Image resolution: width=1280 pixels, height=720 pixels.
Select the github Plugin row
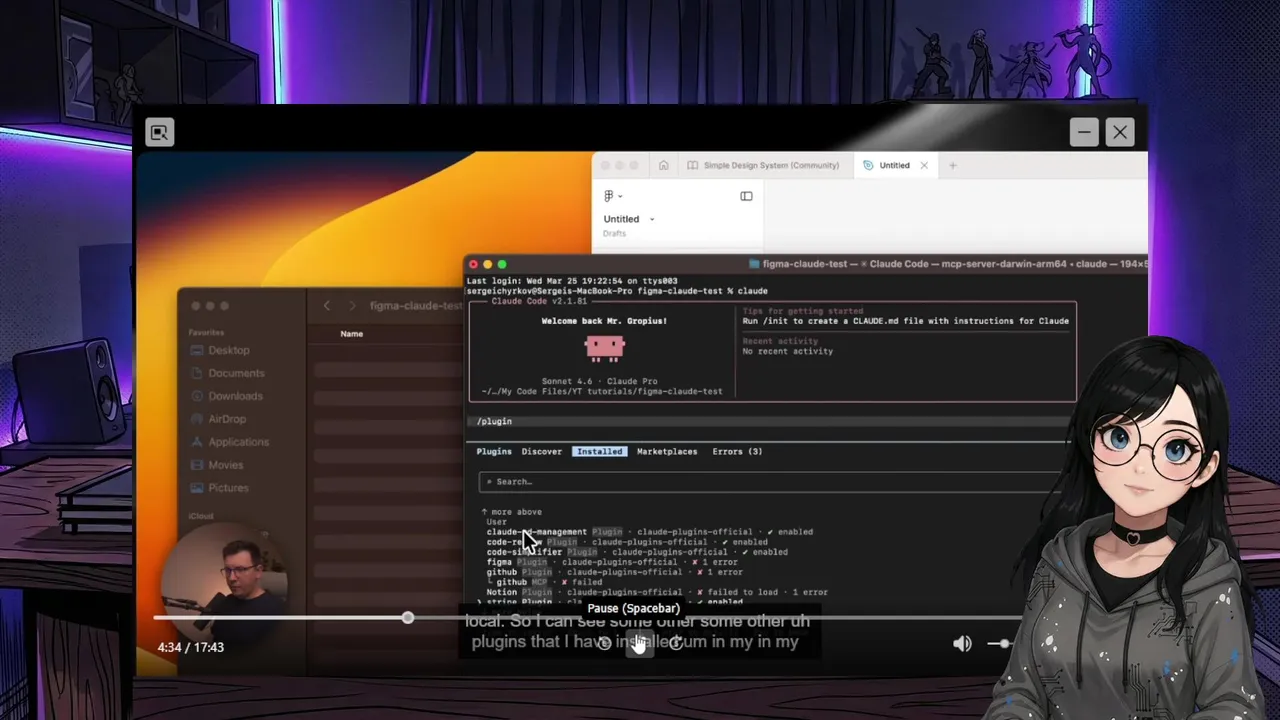tap(615, 572)
